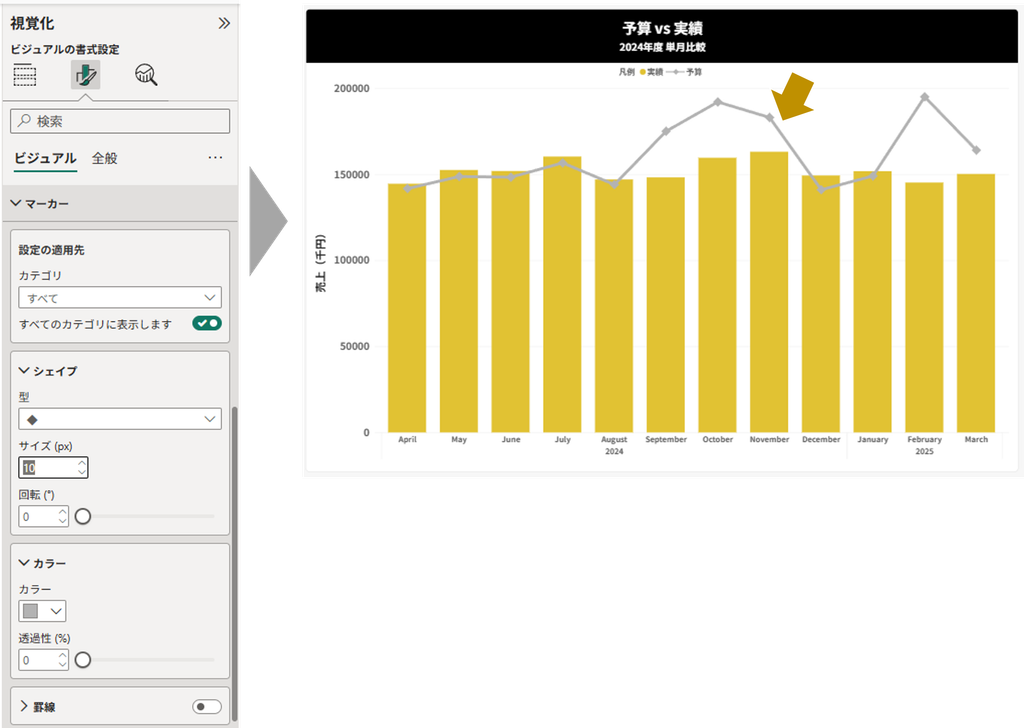Open the build visual fields icon
1024x728 pixels.
click(x=25, y=75)
